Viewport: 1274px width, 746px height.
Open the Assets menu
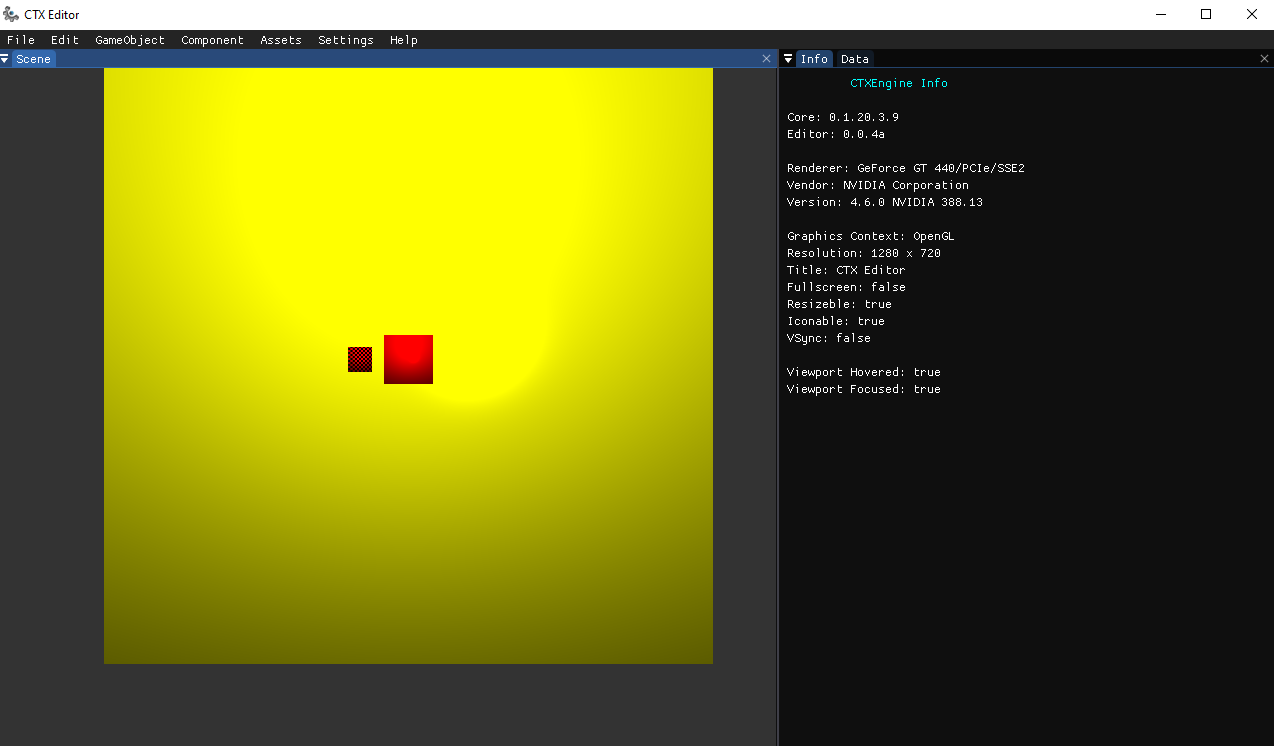coord(281,40)
